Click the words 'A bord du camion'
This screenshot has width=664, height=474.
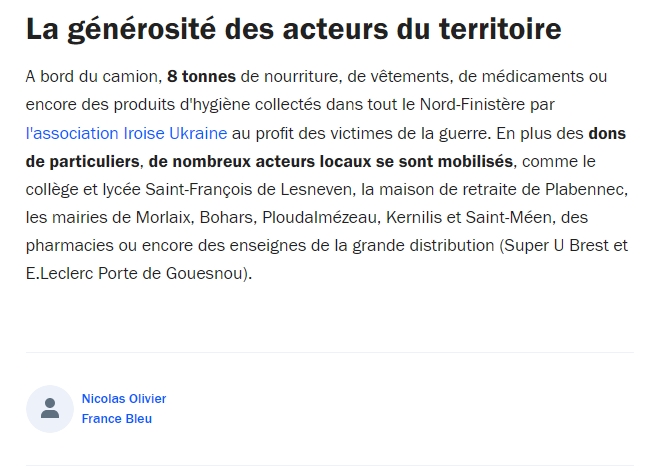92,77
